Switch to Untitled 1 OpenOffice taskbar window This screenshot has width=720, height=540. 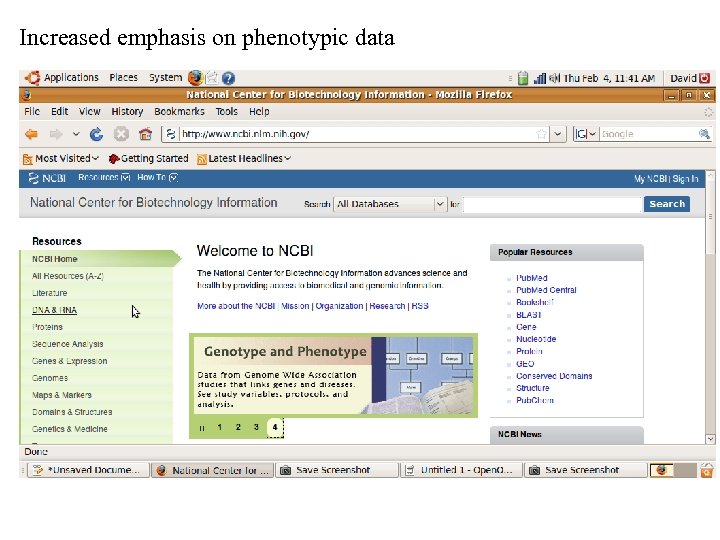click(x=461, y=470)
